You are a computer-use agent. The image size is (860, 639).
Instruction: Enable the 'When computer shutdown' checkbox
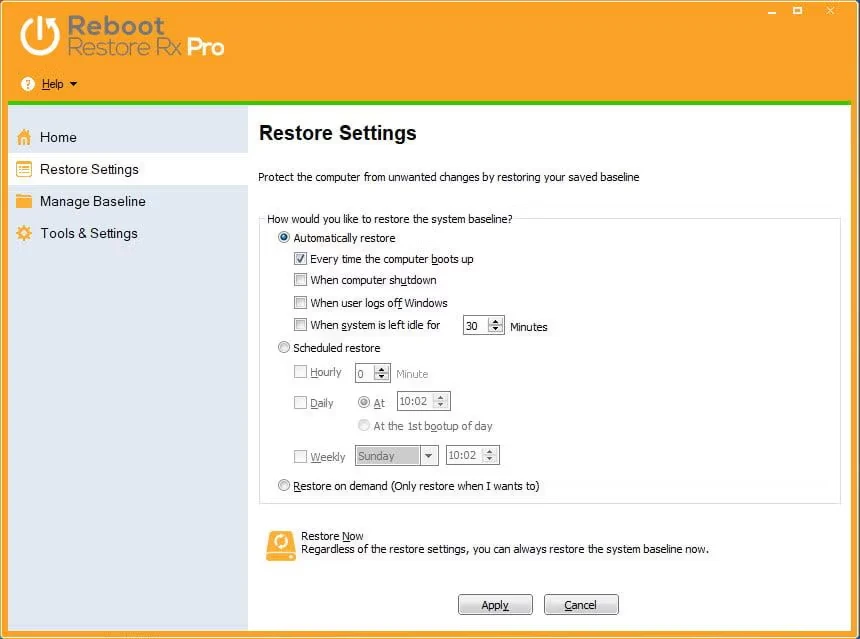300,281
